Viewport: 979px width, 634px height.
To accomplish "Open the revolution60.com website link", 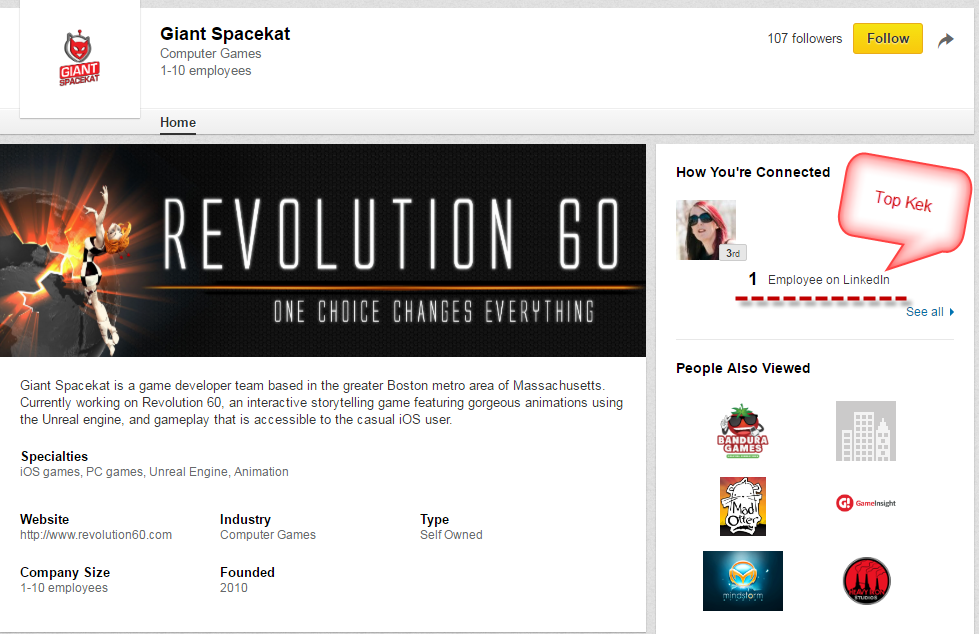I will click(x=96, y=535).
